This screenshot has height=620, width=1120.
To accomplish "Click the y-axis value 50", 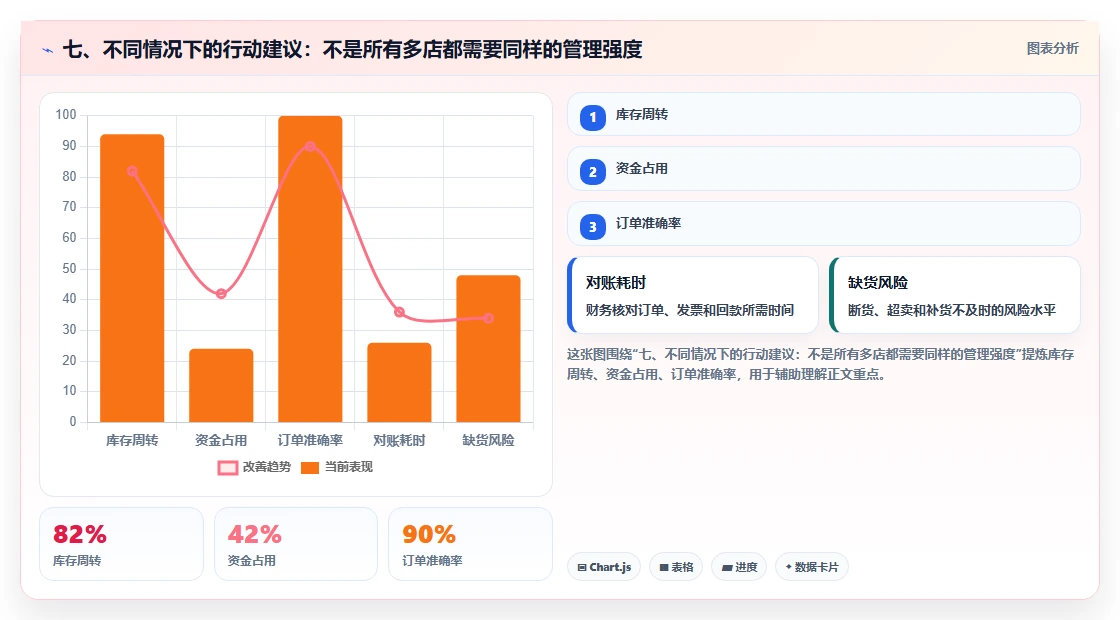I will click(69, 269).
